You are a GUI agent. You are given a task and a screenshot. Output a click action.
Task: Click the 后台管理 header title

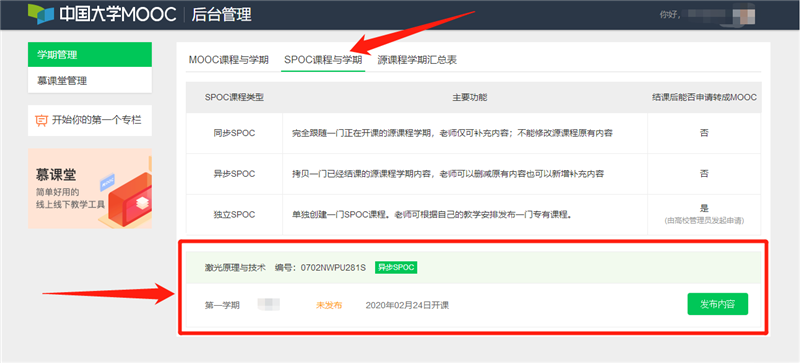pyautogui.click(x=221, y=15)
